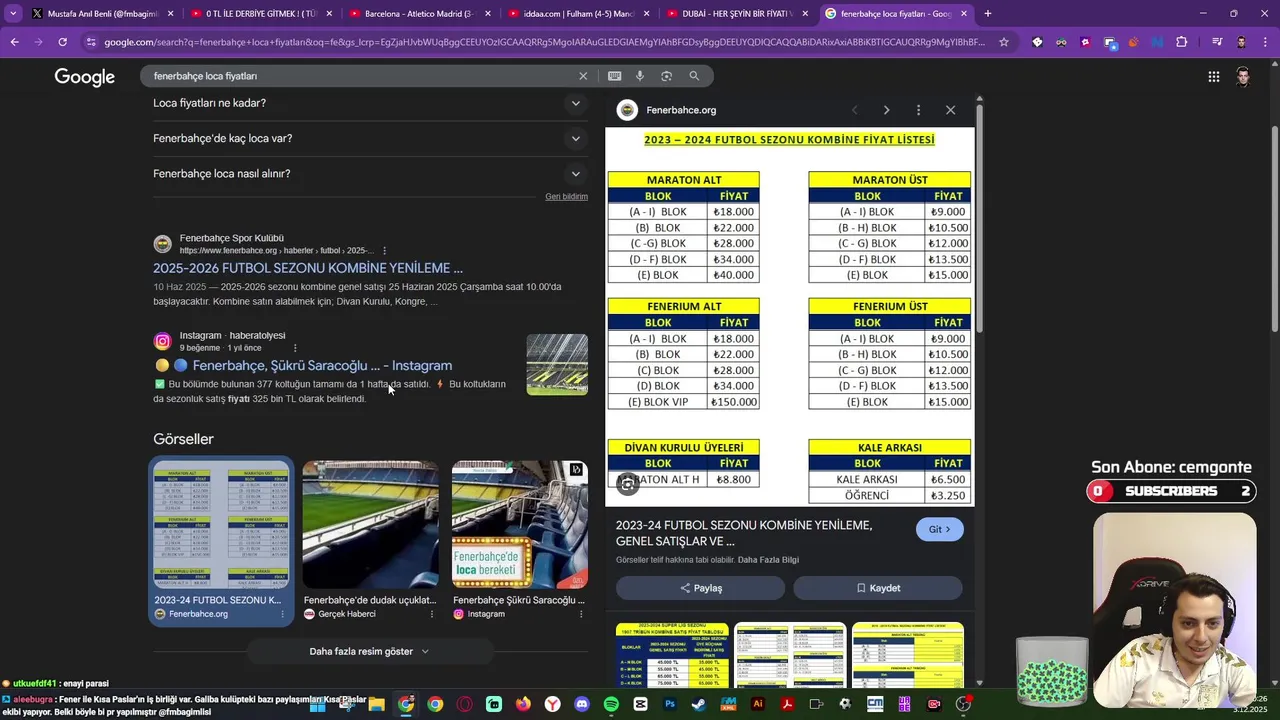Screen dimensions: 1280x720
Task: Open the tab search dropdown in Chrome
Action: click(x=13, y=14)
